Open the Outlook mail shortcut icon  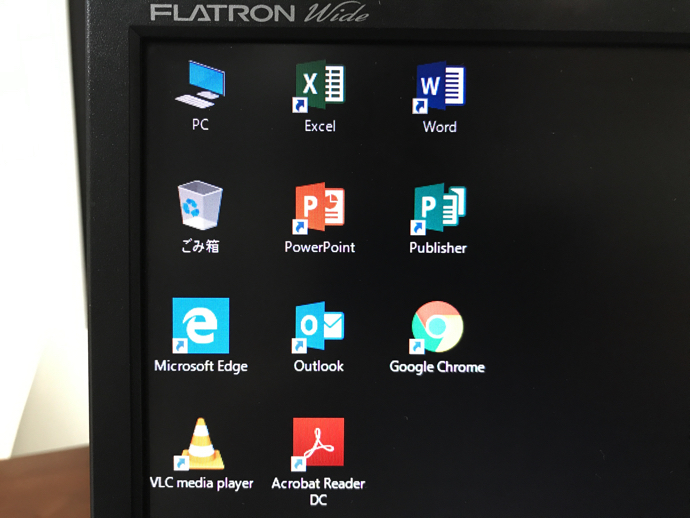click(x=318, y=327)
